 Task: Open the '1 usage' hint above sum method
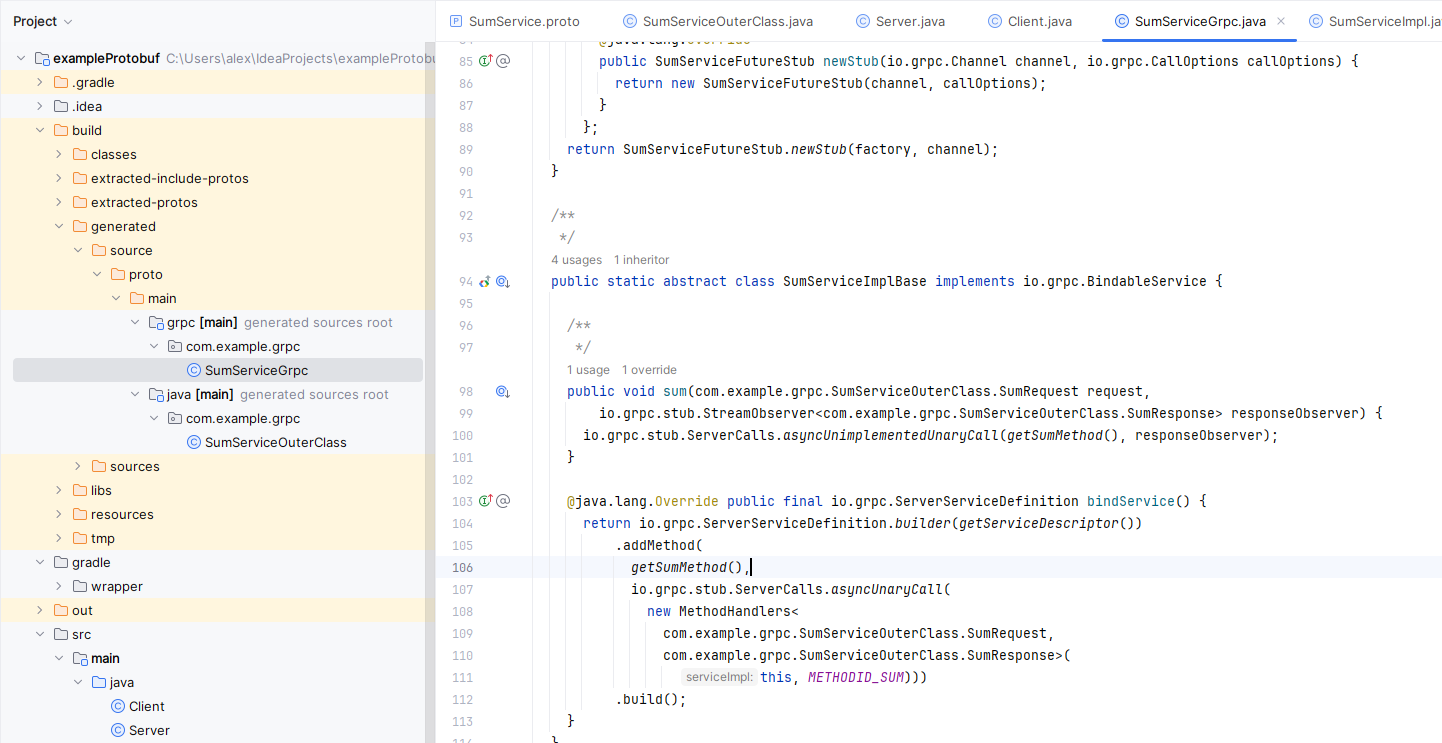coord(589,370)
